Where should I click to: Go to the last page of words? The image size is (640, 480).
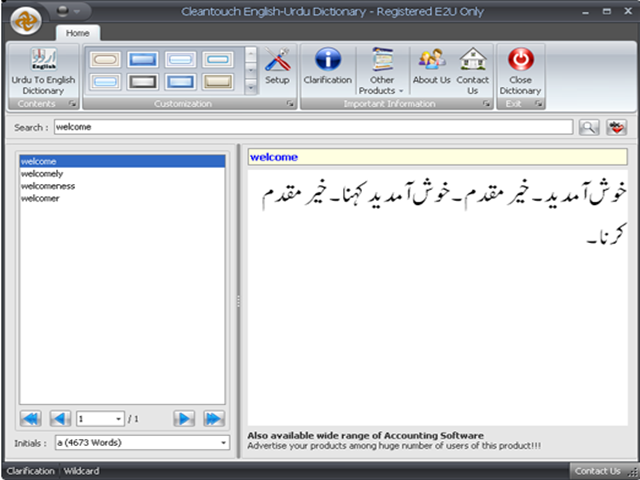pos(214,419)
